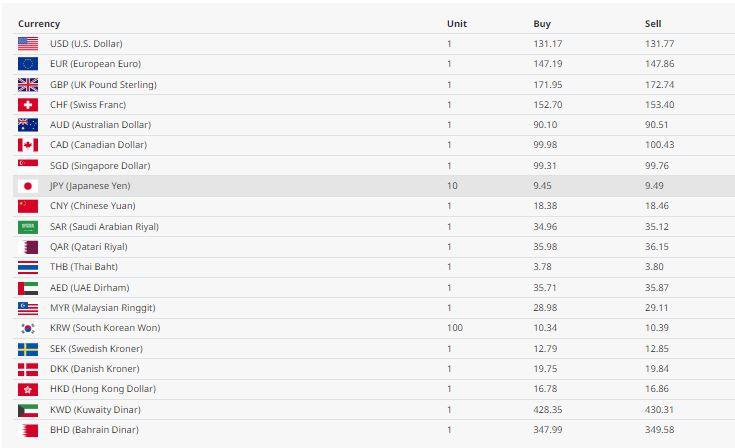This screenshot has height=448, width=735.
Task: Click the Currency column header
Action: [39, 24]
